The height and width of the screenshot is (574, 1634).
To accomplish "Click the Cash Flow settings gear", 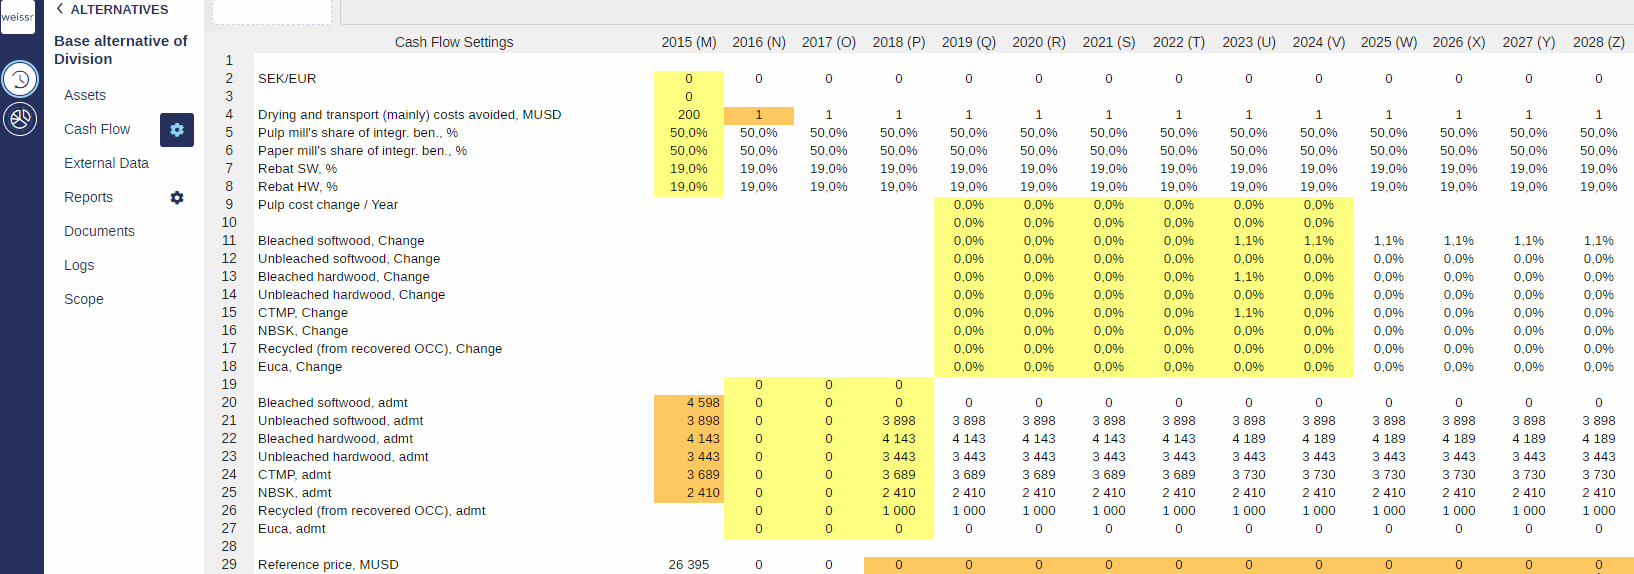I will point(177,130).
